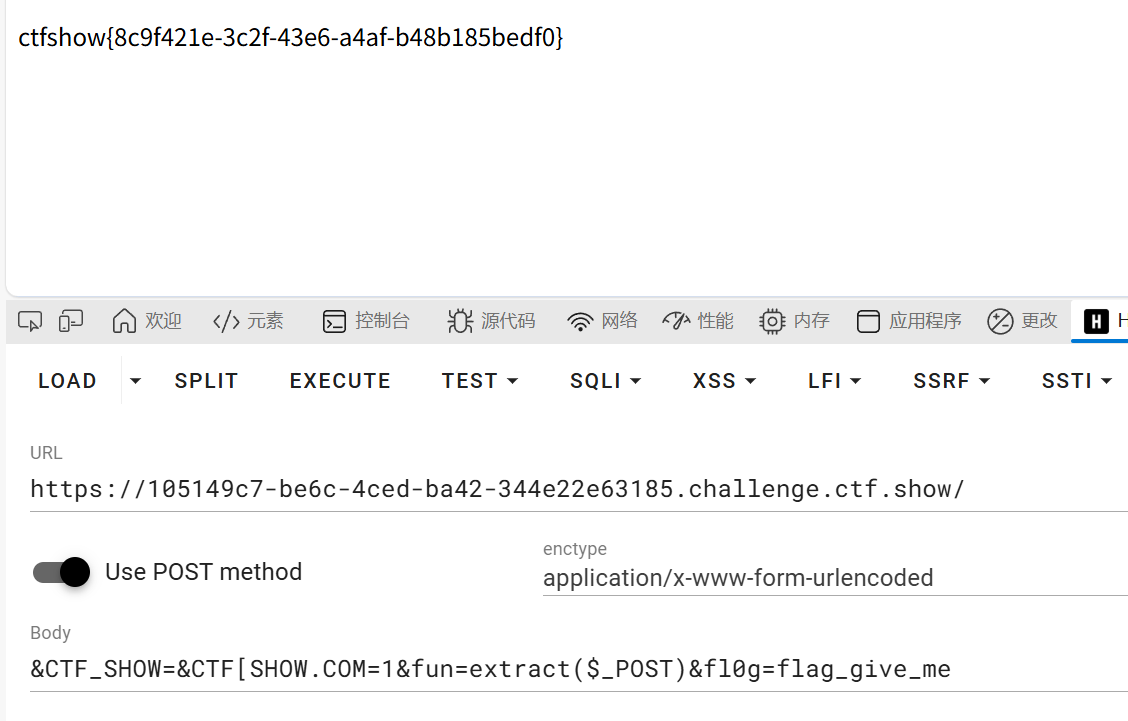Select the HackBar tab icon

pos(1097,321)
